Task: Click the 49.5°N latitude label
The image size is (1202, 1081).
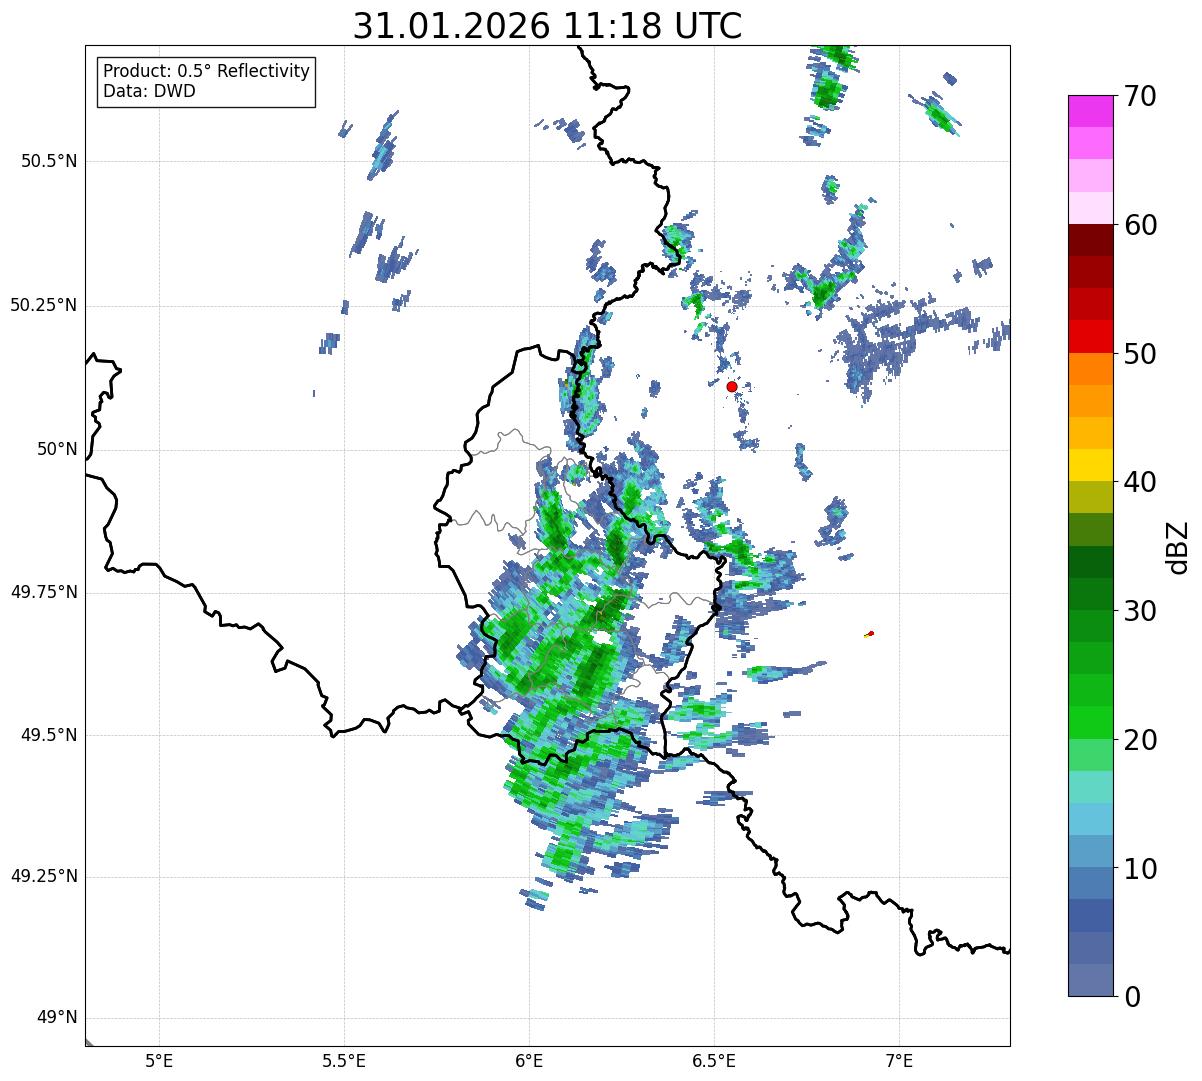Action: click(49, 735)
